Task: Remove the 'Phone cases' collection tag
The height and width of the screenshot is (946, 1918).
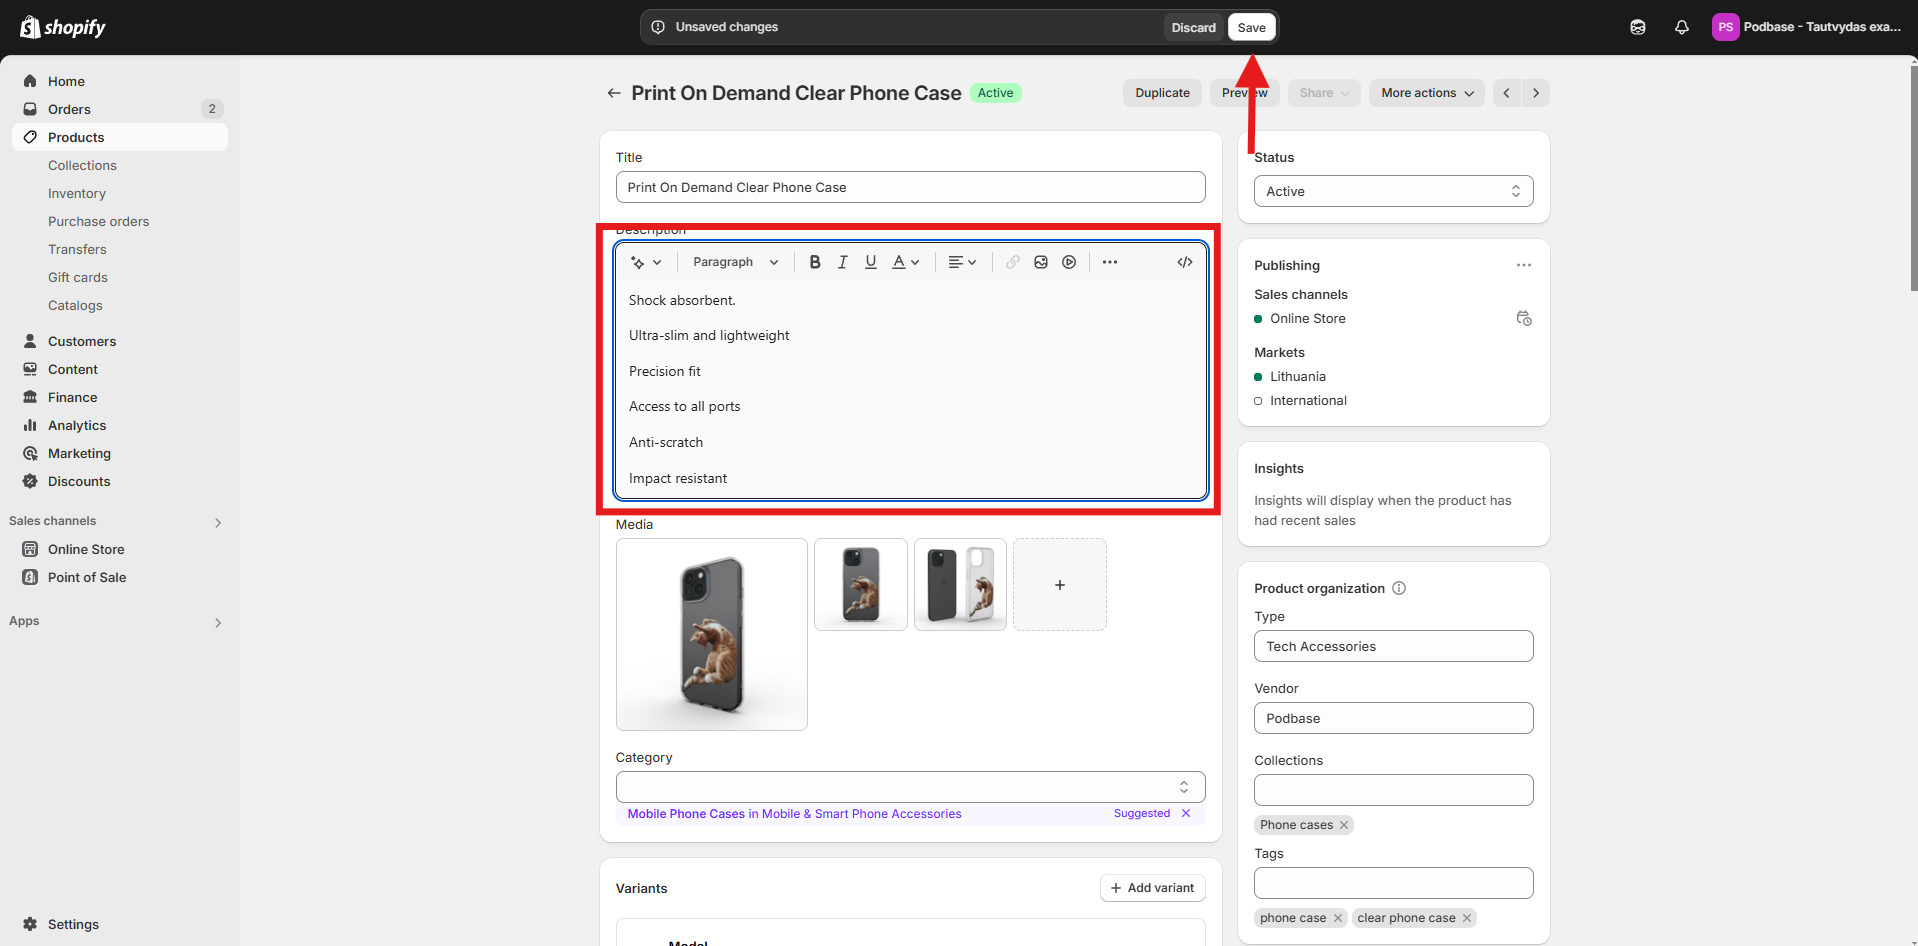Action: point(1344,825)
